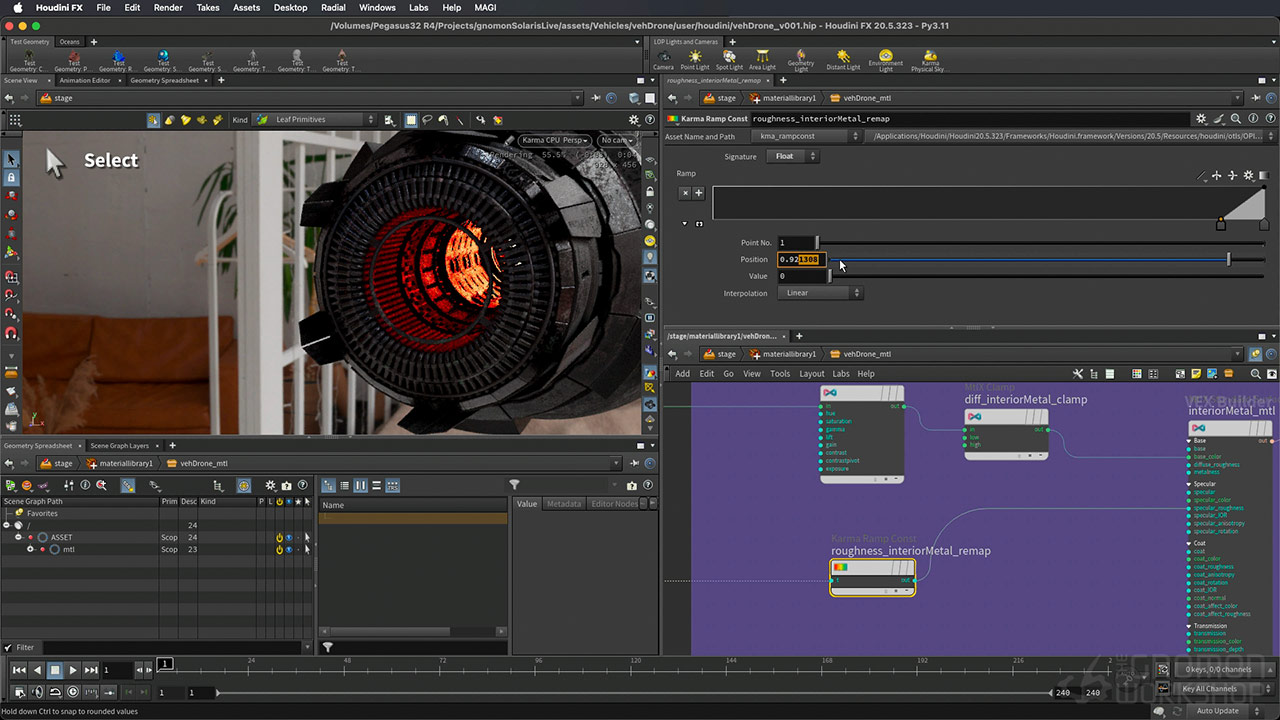Select the arrow Select tool in viewport toolbar

pos(12,159)
